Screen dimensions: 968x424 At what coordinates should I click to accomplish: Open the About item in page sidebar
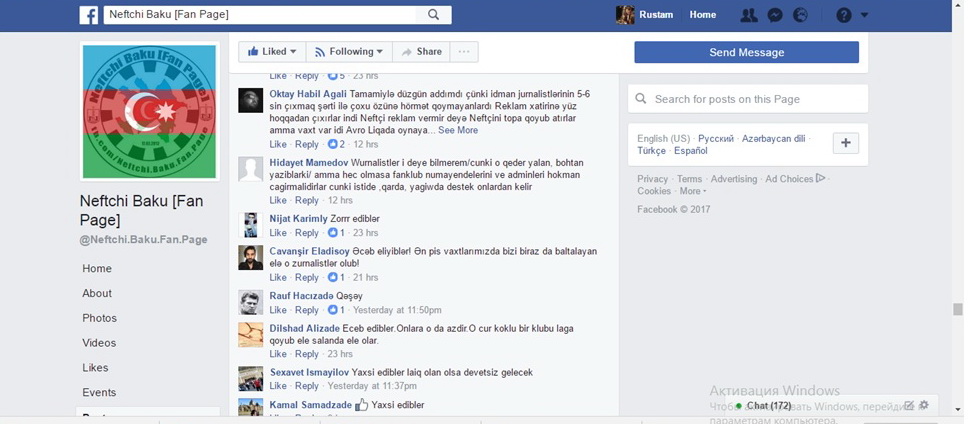point(97,293)
